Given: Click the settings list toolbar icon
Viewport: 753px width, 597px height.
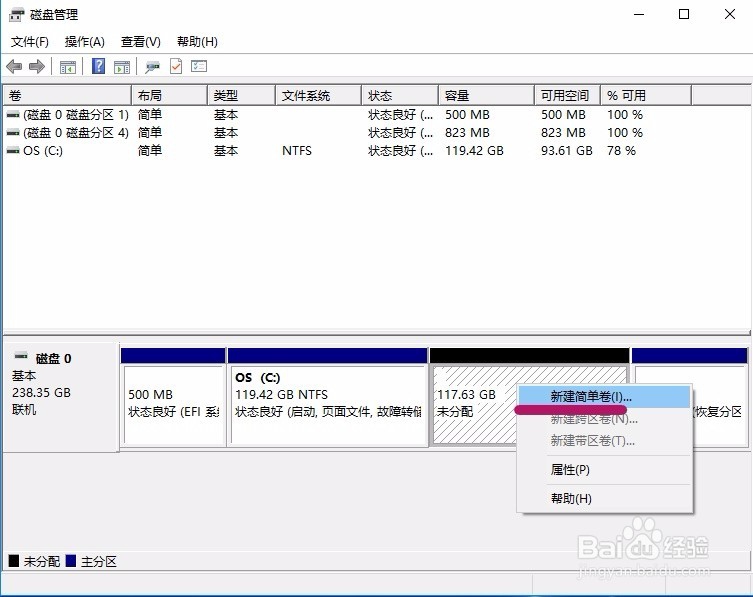Looking at the screenshot, I should pyautogui.click(x=199, y=66).
